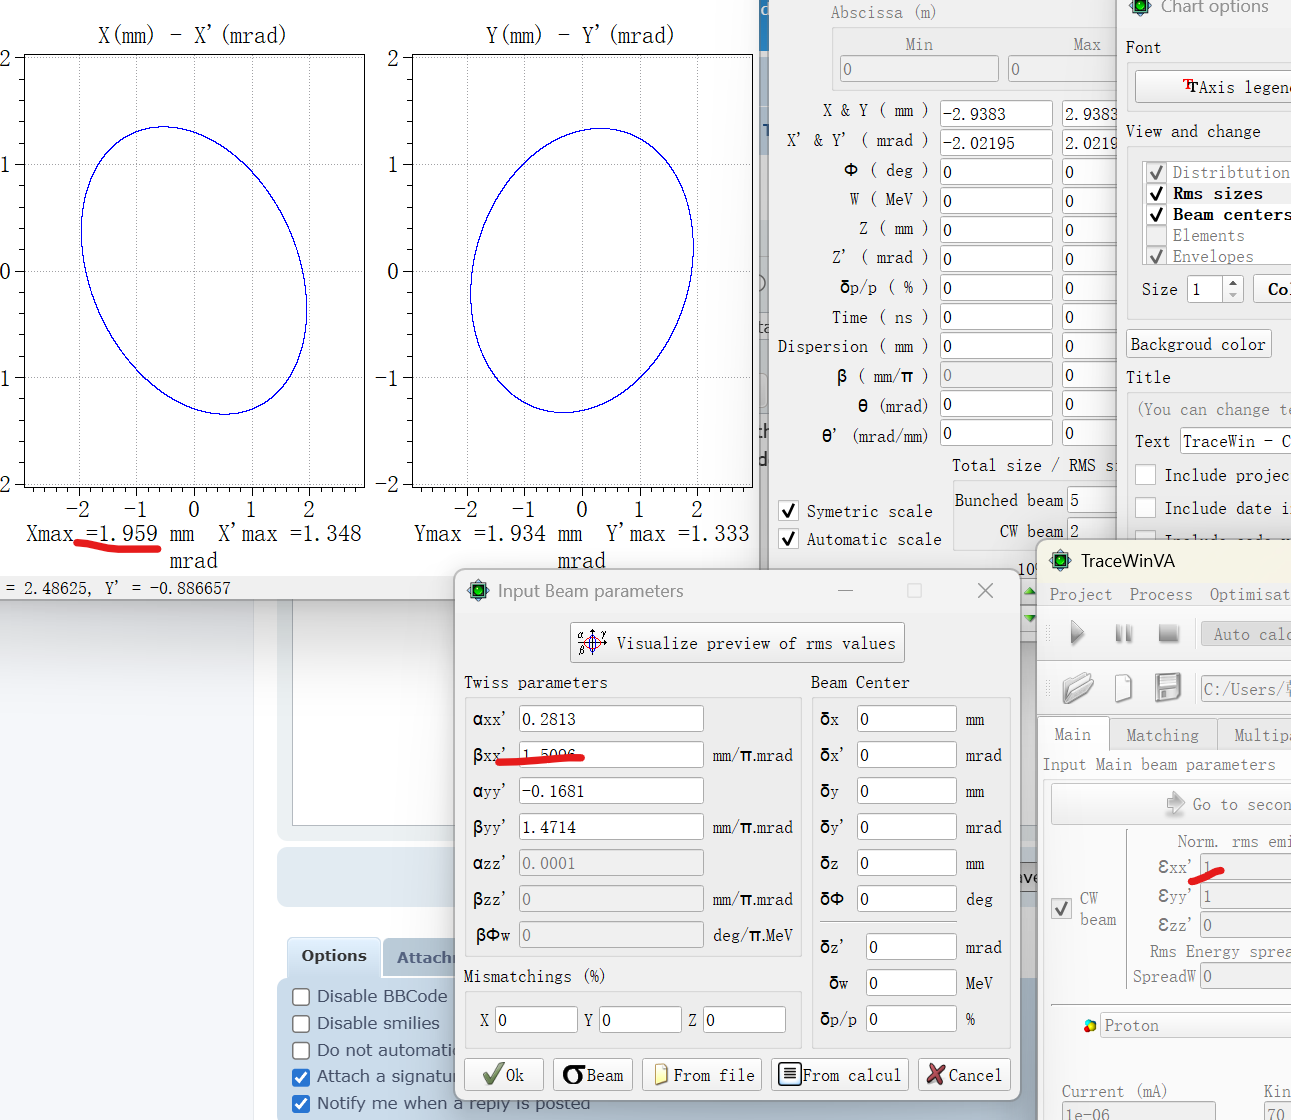The width and height of the screenshot is (1291, 1120).
Task: Hit the Stop icon in TraceWin toolbar
Action: click(x=1168, y=633)
